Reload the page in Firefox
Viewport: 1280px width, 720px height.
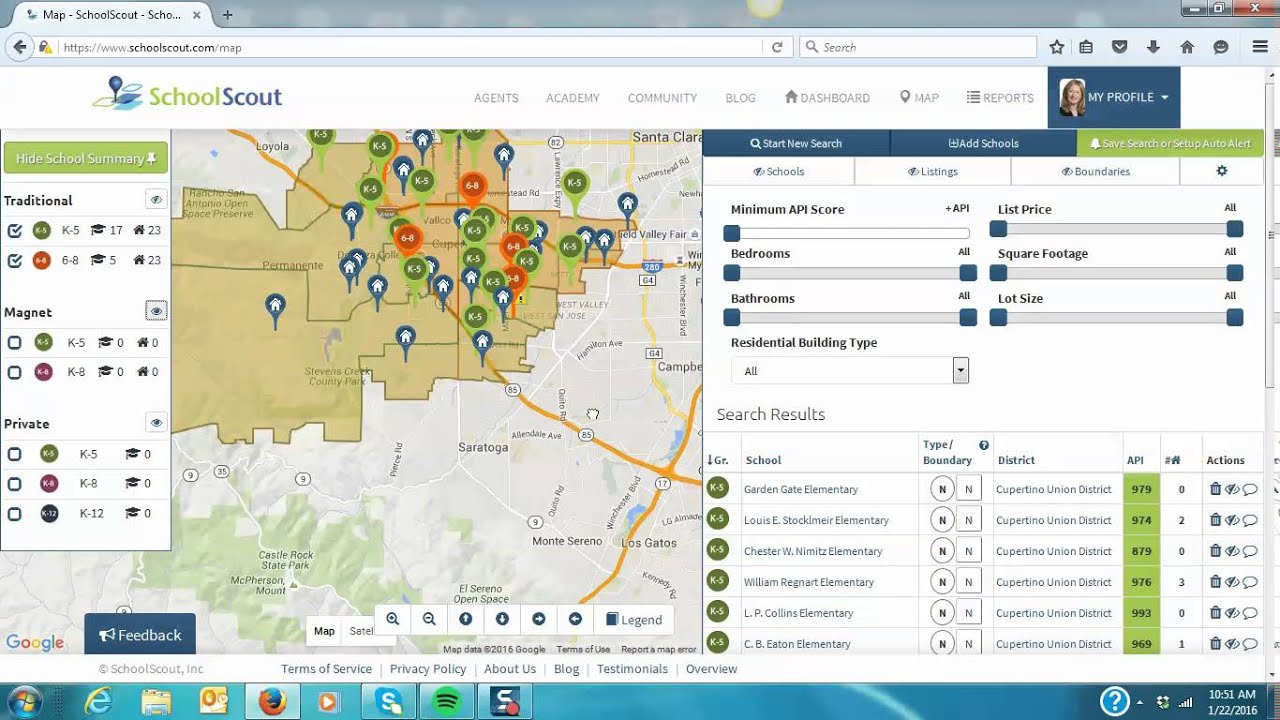(x=776, y=47)
